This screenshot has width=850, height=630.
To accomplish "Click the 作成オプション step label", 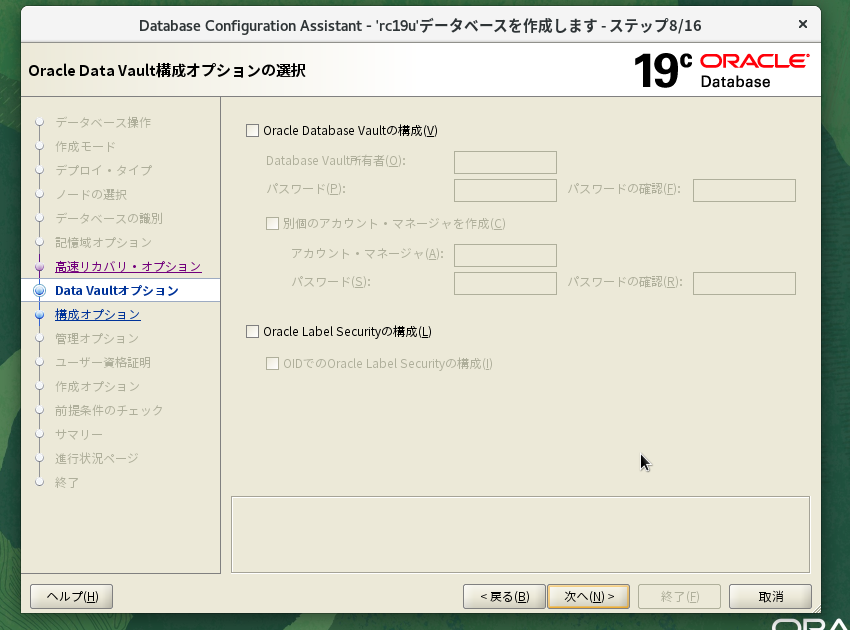I will [x=98, y=387].
